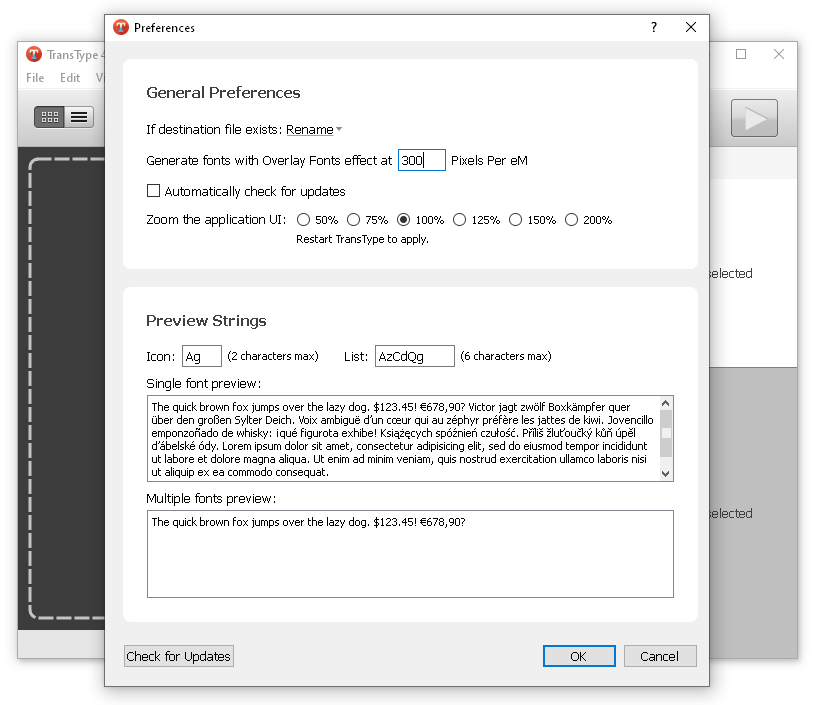
Task: Click the 'Restart TransType to apply.' note
Action: pos(362,239)
